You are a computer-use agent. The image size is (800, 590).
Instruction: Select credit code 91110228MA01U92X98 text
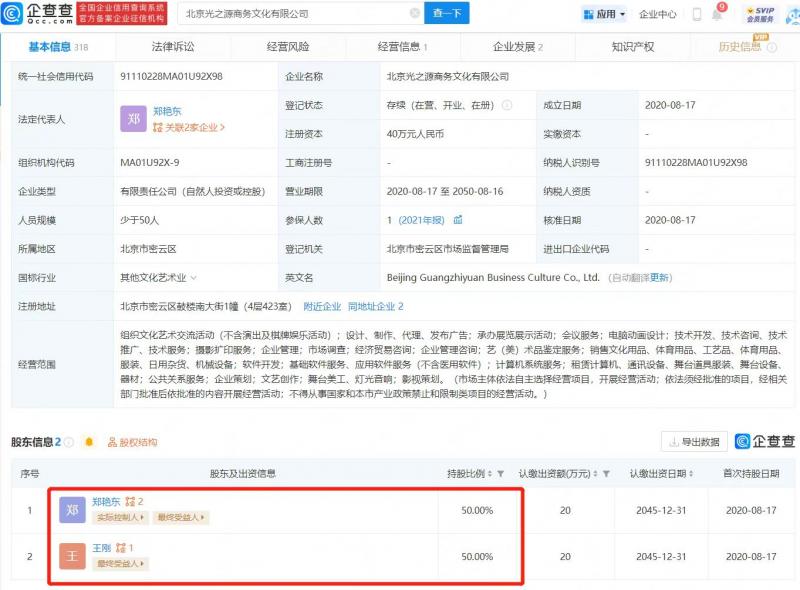click(171, 77)
